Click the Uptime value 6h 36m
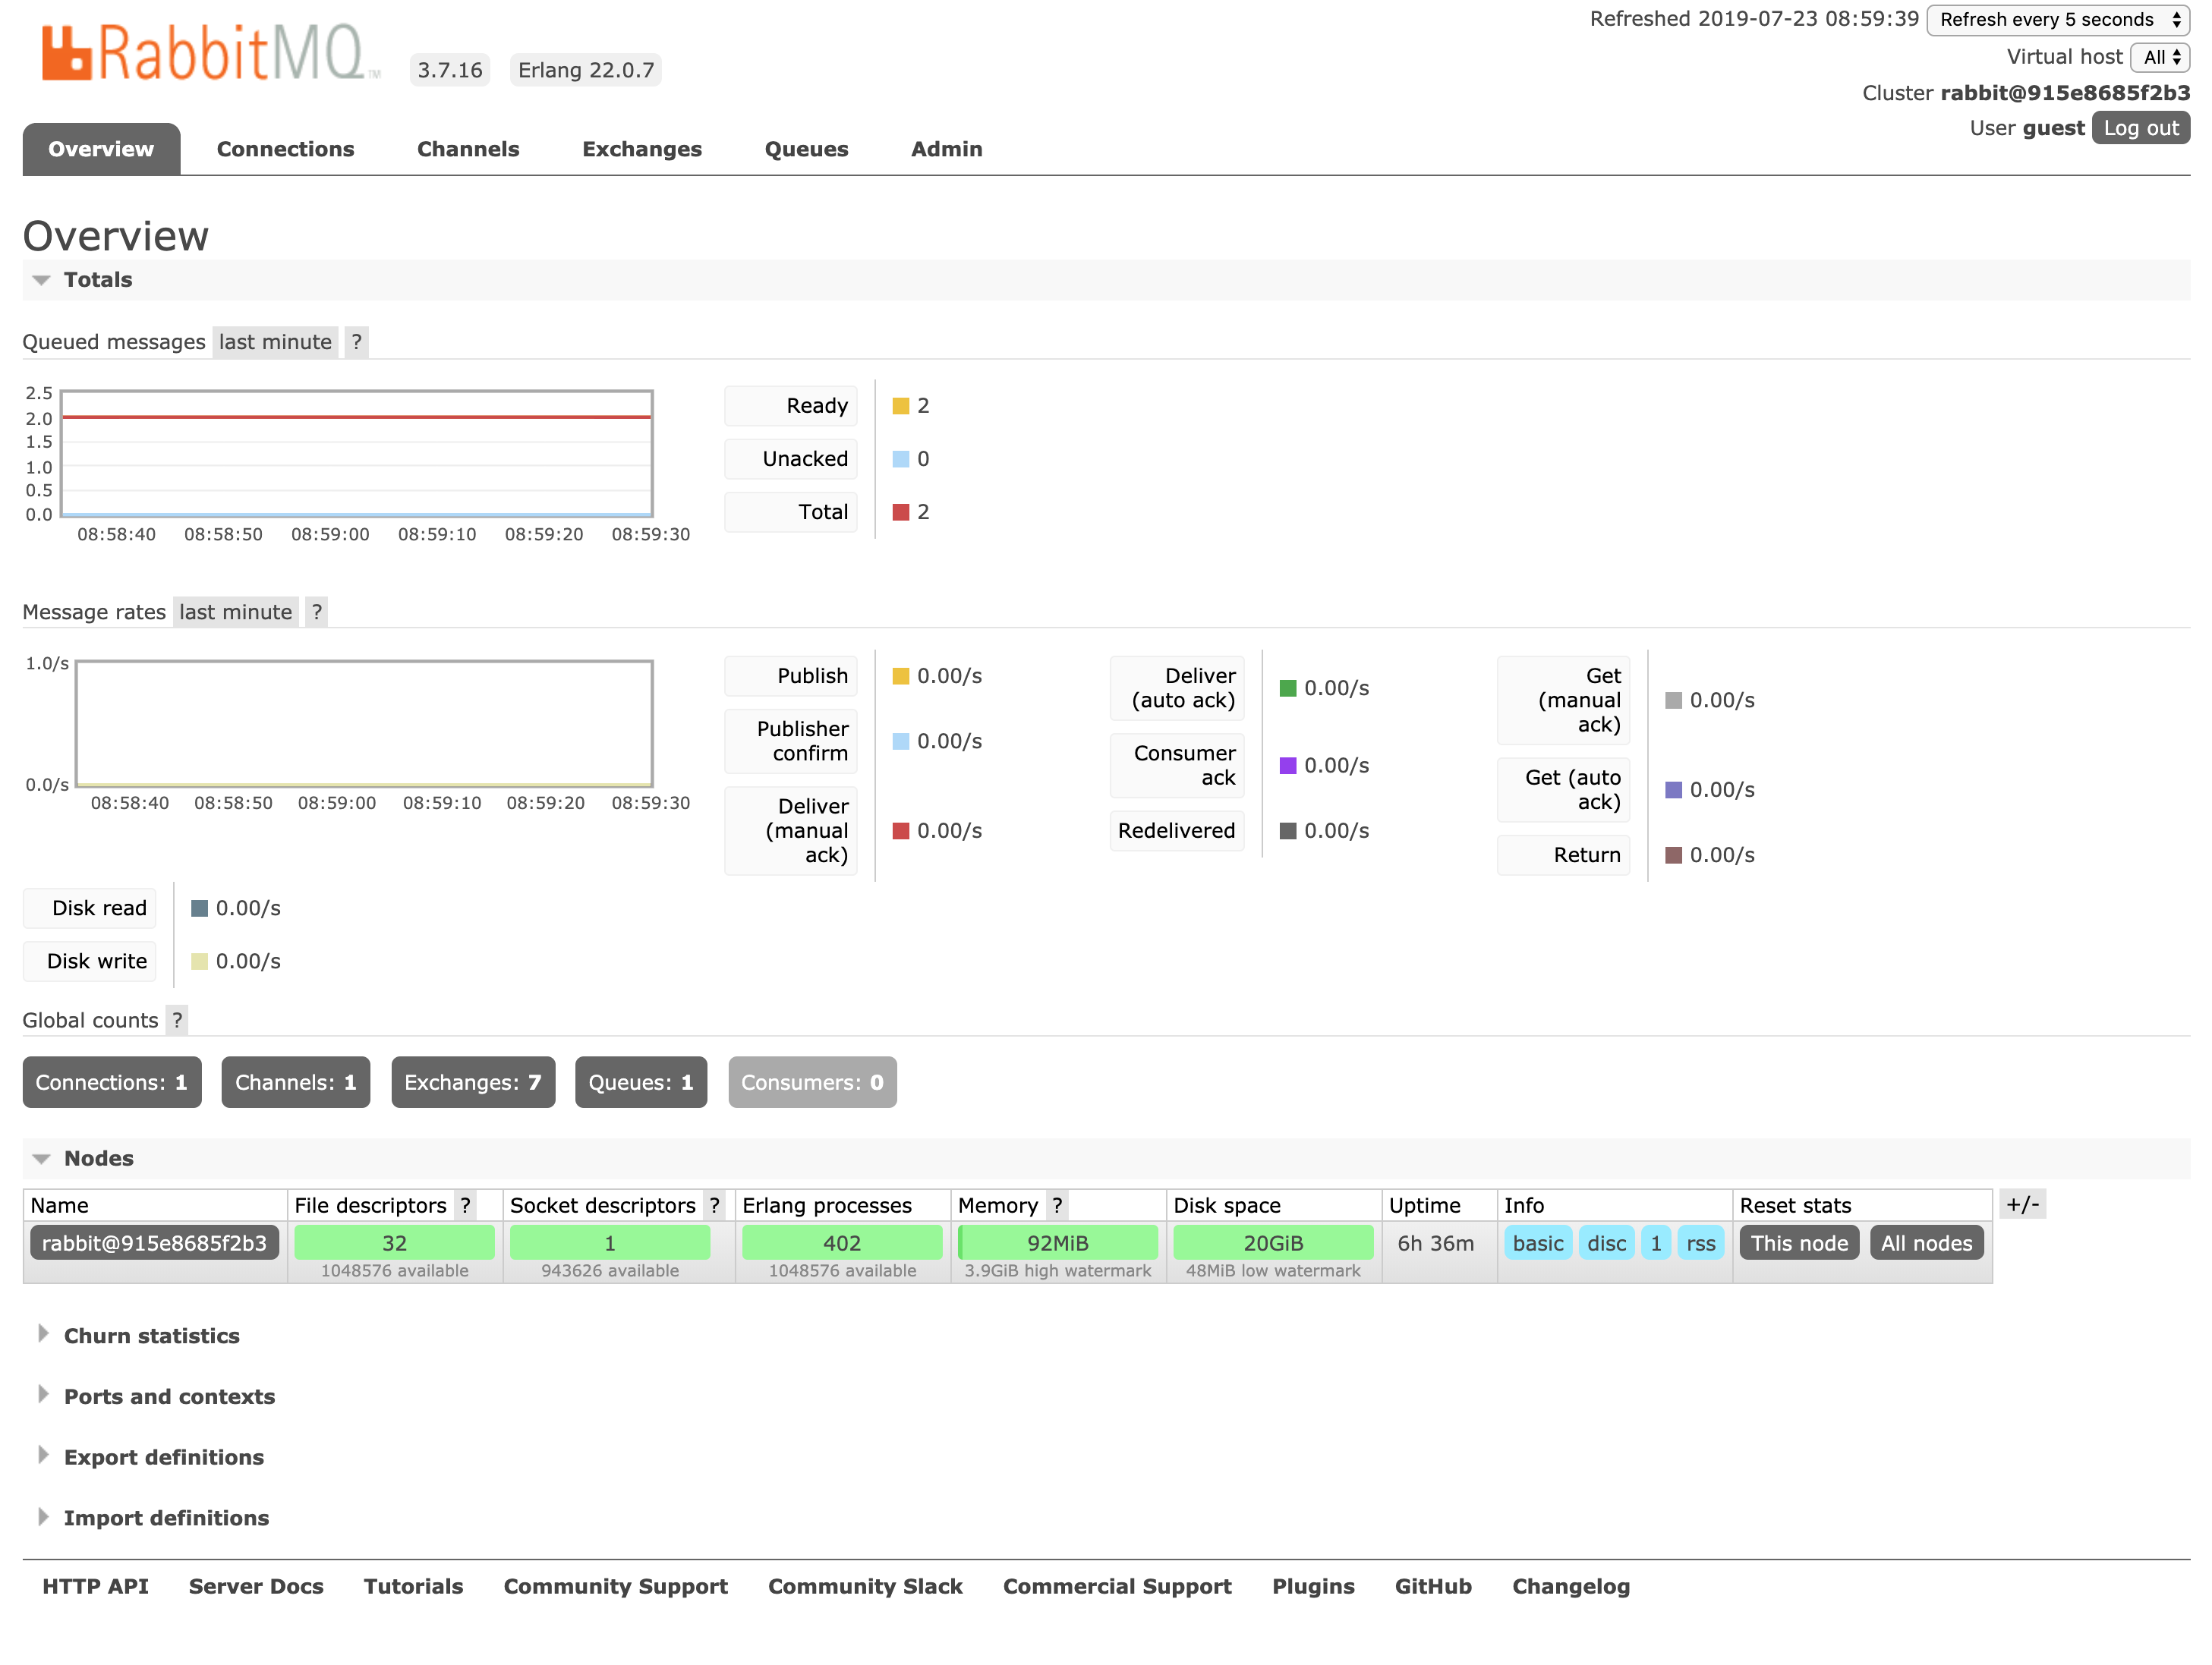The height and width of the screenshot is (1665, 2212). pyautogui.click(x=1435, y=1243)
